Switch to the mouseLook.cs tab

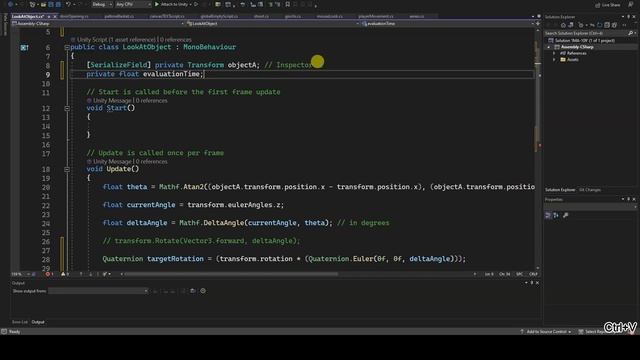330,16
